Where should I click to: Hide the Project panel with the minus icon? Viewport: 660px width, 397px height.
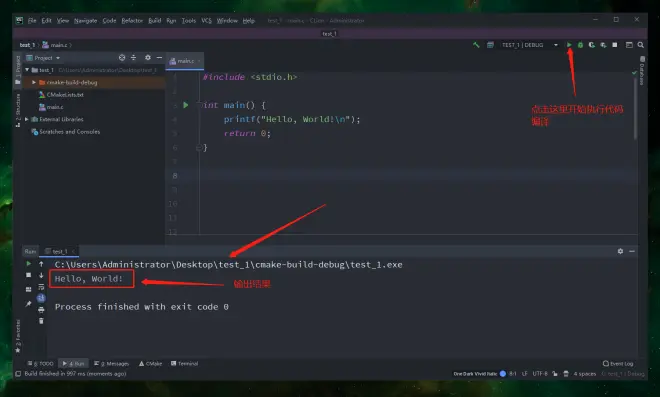(x=159, y=58)
